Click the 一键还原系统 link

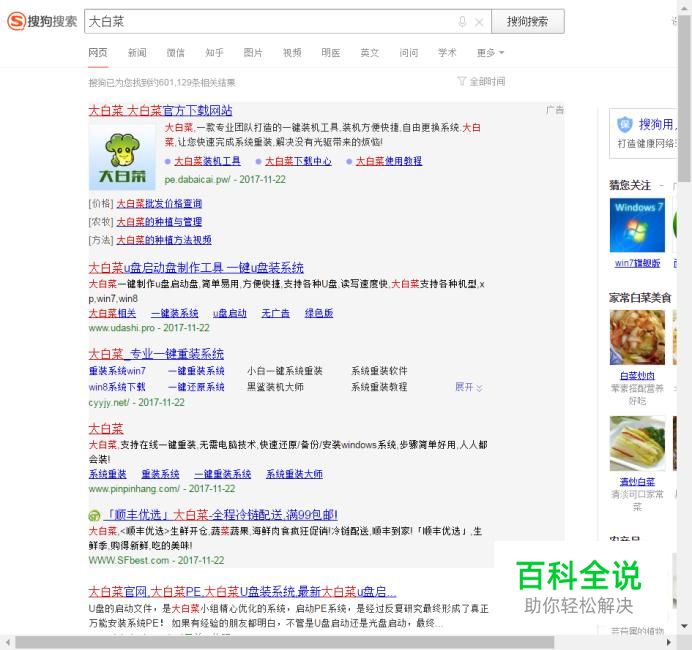[196, 387]
